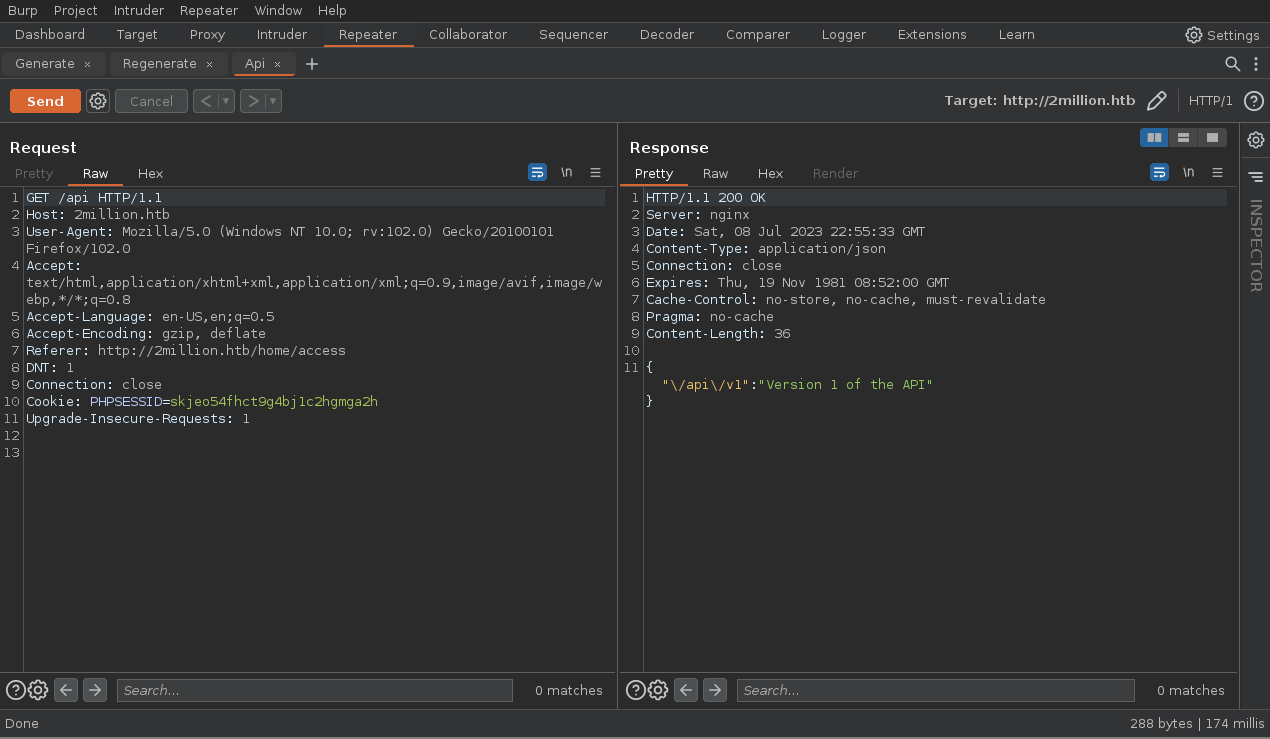Switch to the Logger tab
Image resolution: width=1270 pixels, height=739 pixels.
pyautogui.click(x=844, y=34)
